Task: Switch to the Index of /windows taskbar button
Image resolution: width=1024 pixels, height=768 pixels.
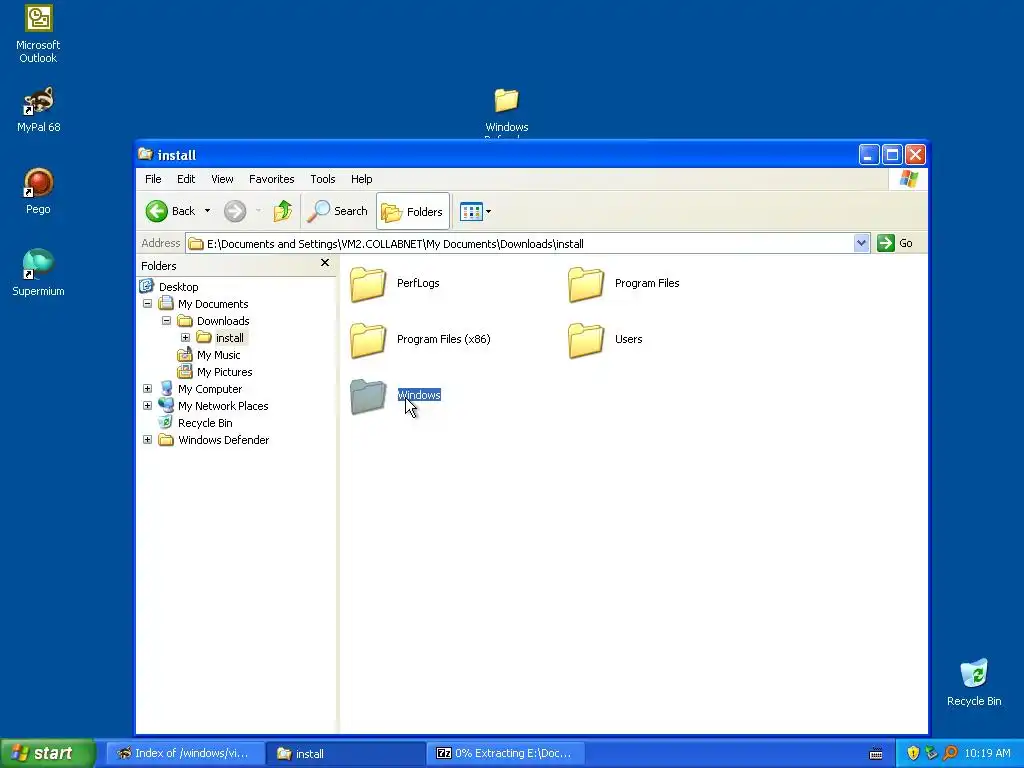Action: click(x=184, y=753)
